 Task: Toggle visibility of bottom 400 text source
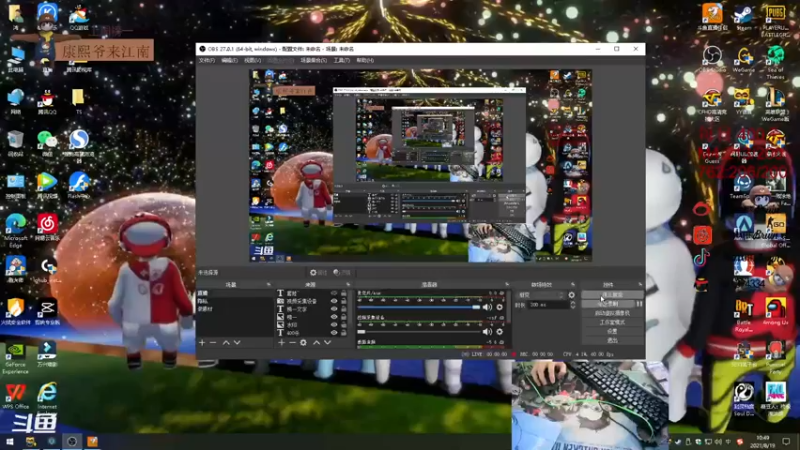334,333
